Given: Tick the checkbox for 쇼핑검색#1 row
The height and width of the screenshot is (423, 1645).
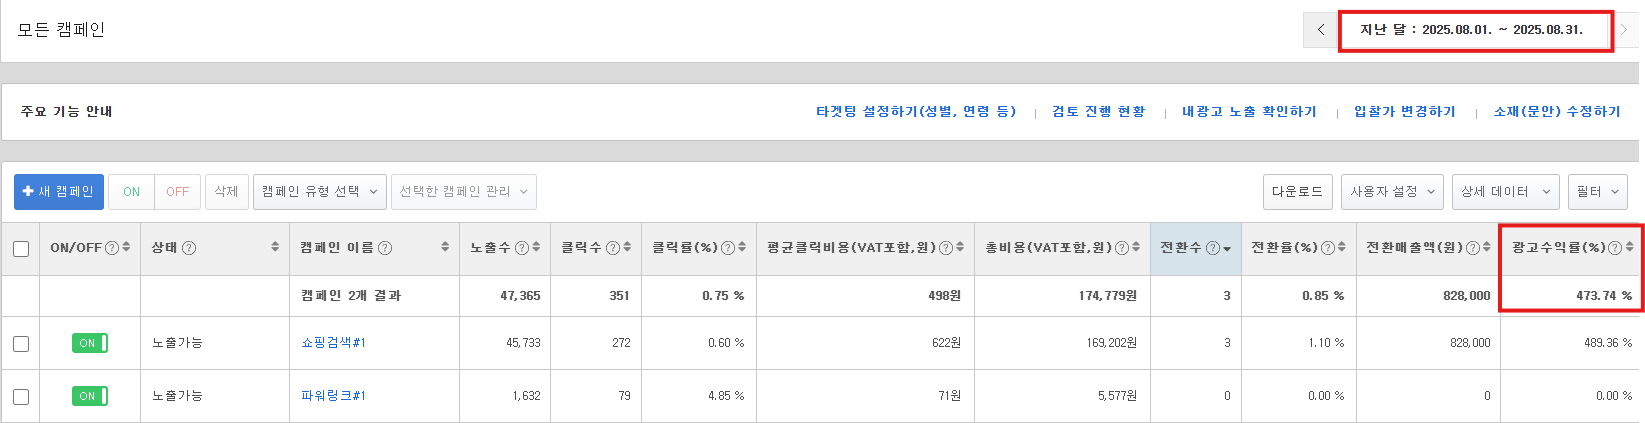Looking at the screenshot, I should [21, 344].
